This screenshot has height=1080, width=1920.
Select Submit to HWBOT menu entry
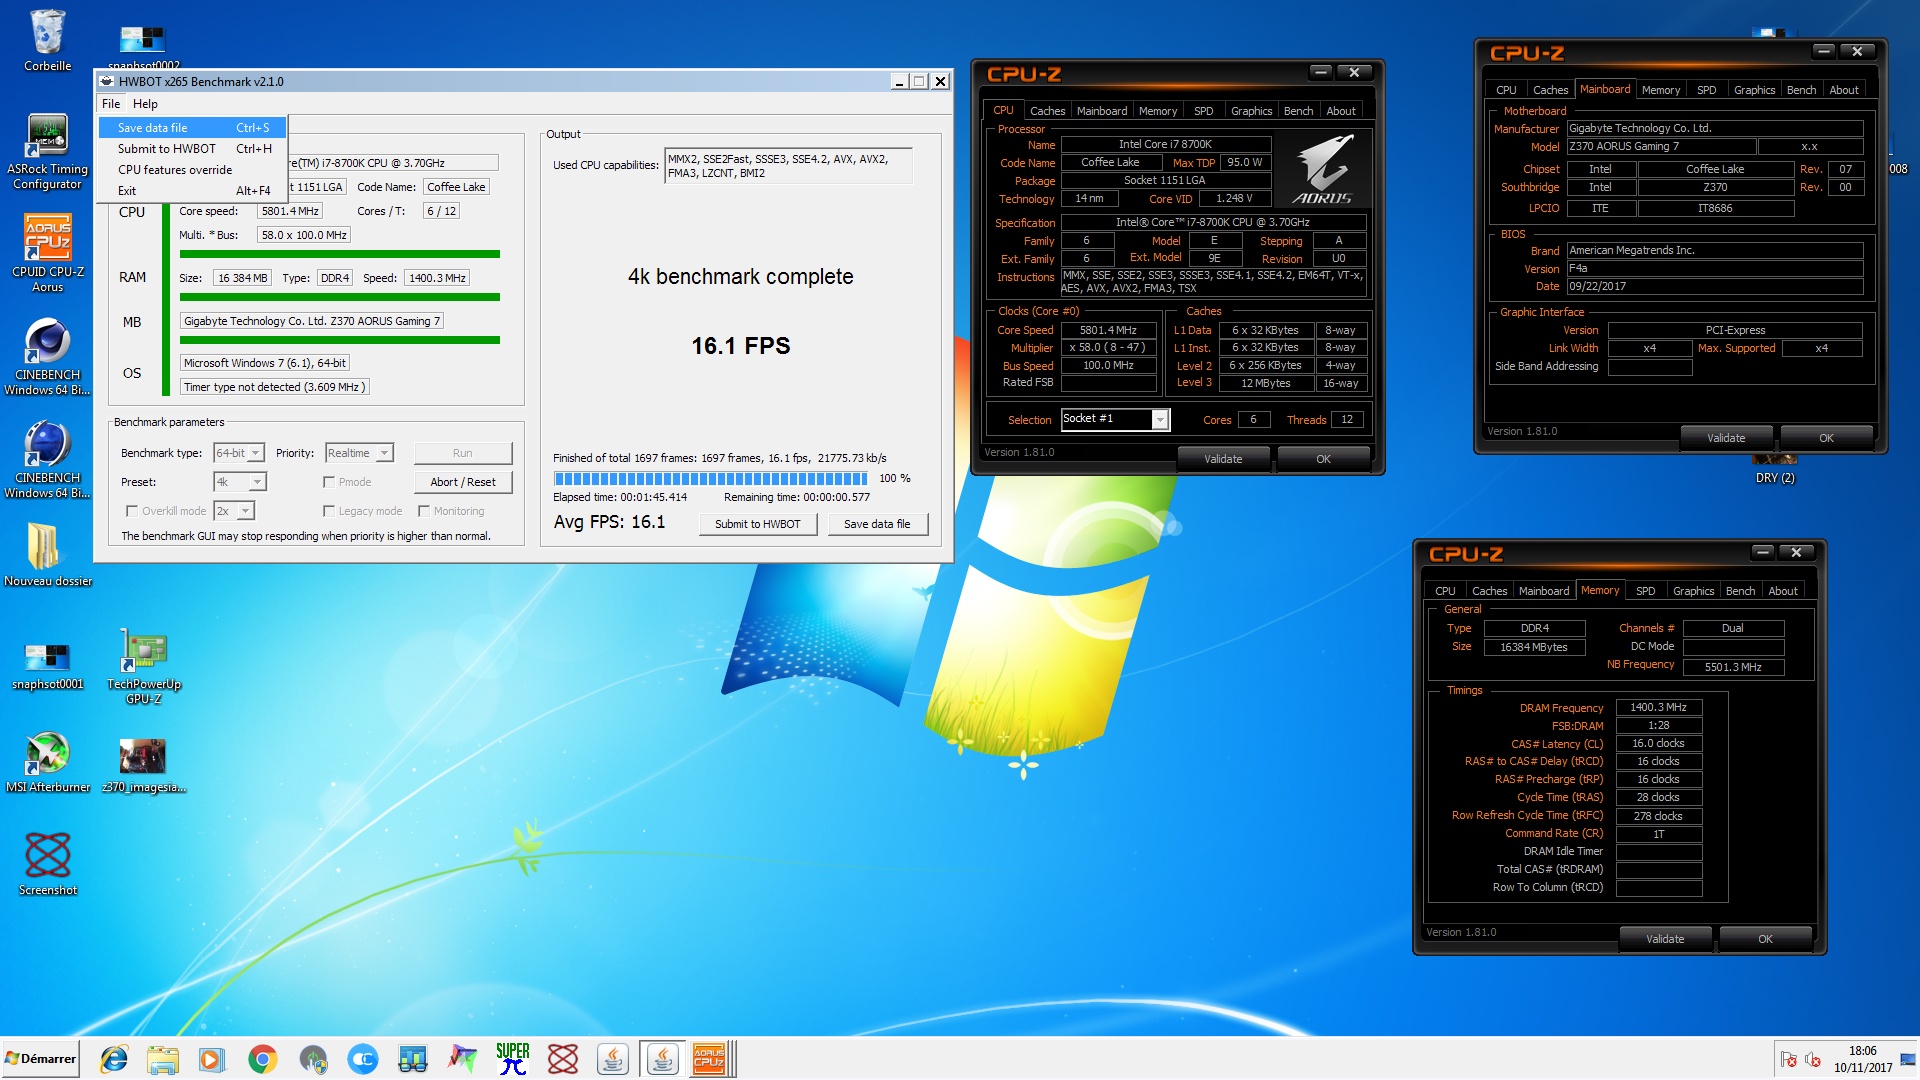pos(192,149)
